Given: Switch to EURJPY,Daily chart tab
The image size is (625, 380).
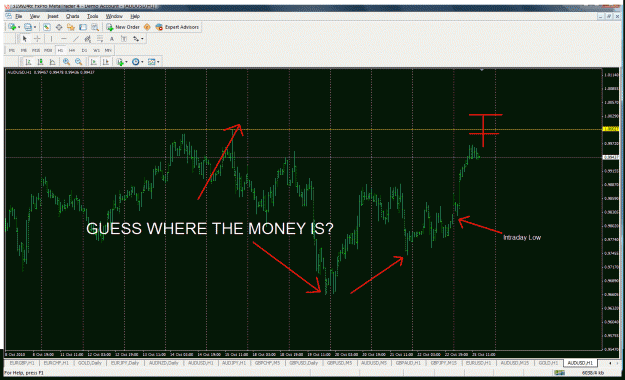Looking at the screenshot, I should (x=125, y=363).
